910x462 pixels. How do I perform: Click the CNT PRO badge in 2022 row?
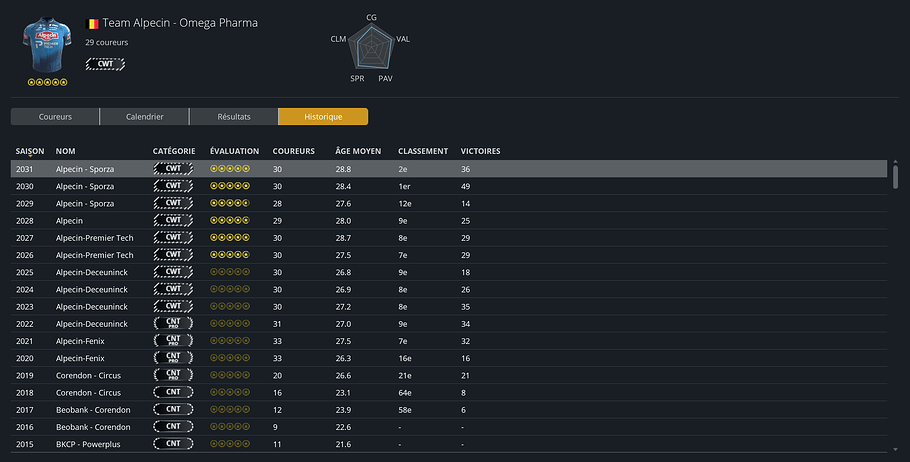point(173,324)
